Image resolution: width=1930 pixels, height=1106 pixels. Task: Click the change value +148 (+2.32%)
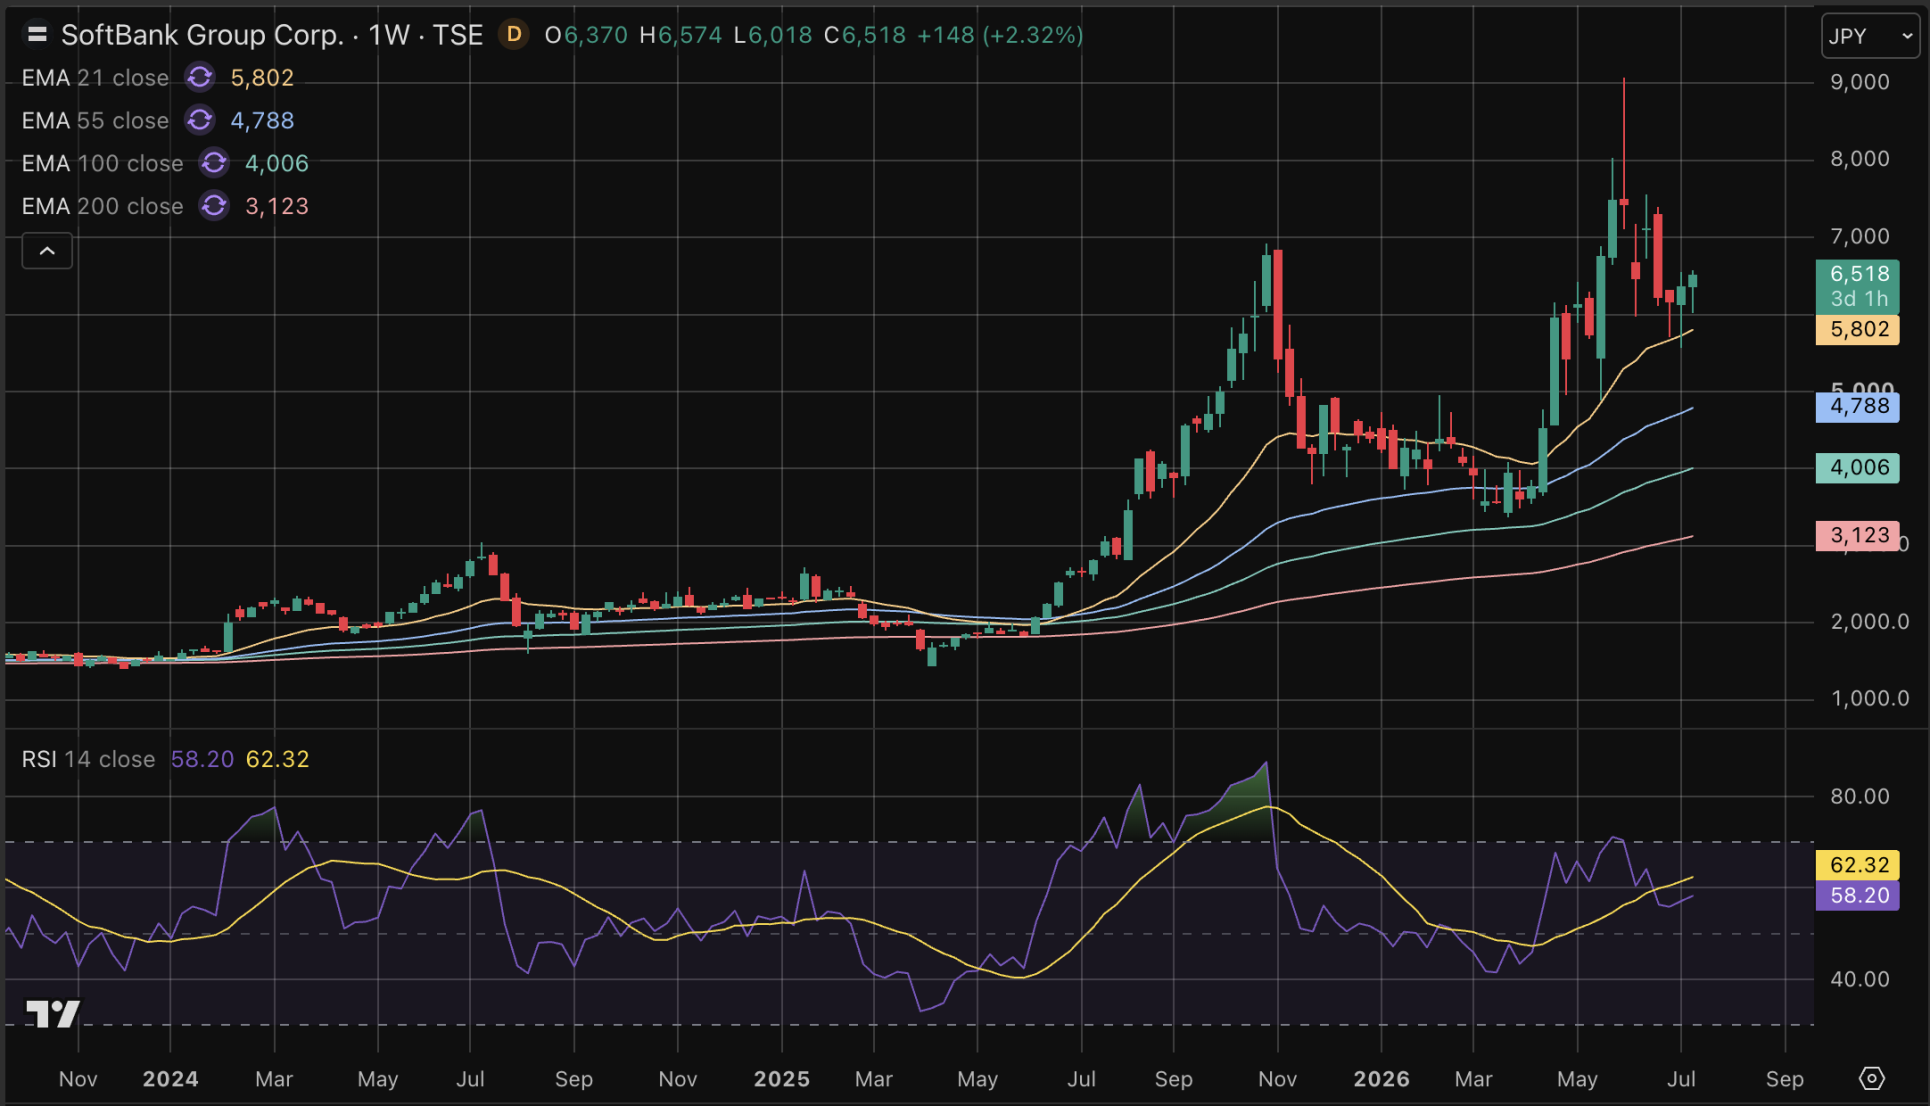point(1000,36)
